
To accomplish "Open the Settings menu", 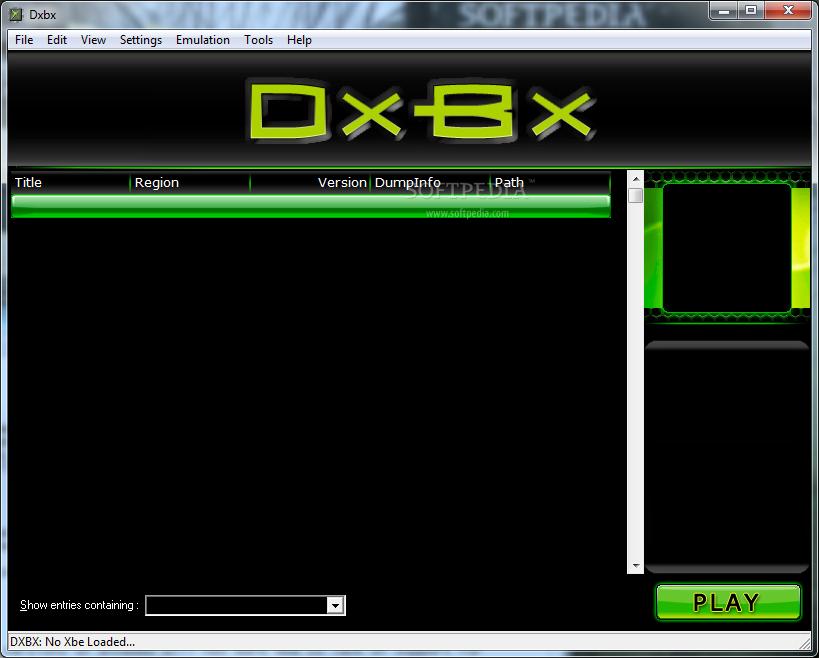I will 140,40.
